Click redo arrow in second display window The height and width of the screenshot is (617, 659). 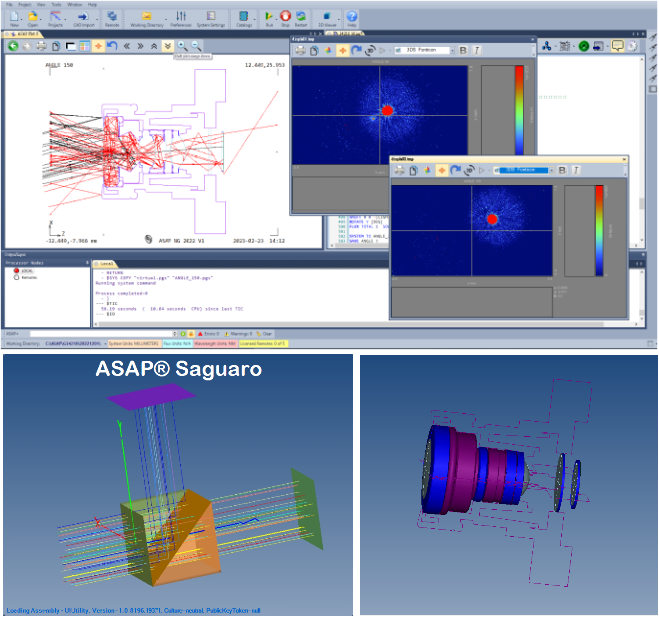click(x=455, y=170)
